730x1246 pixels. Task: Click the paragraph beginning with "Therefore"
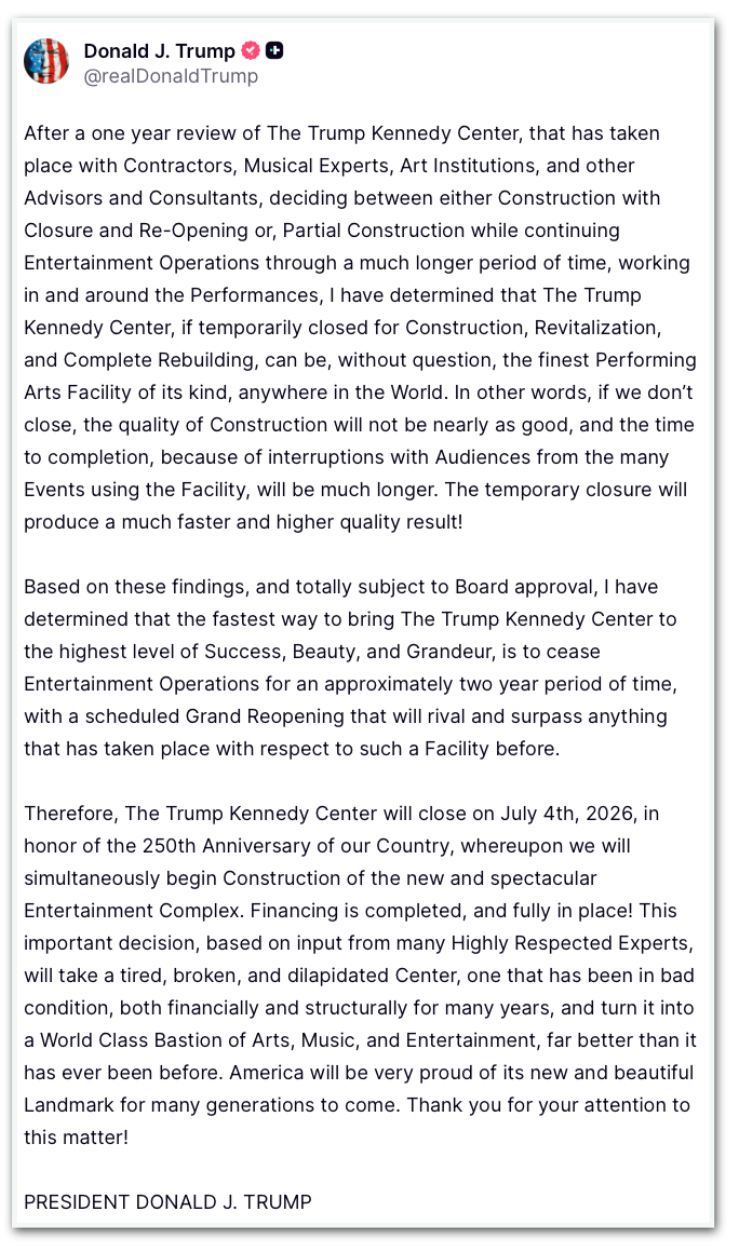pyautogui.click(x=360, y=974)
